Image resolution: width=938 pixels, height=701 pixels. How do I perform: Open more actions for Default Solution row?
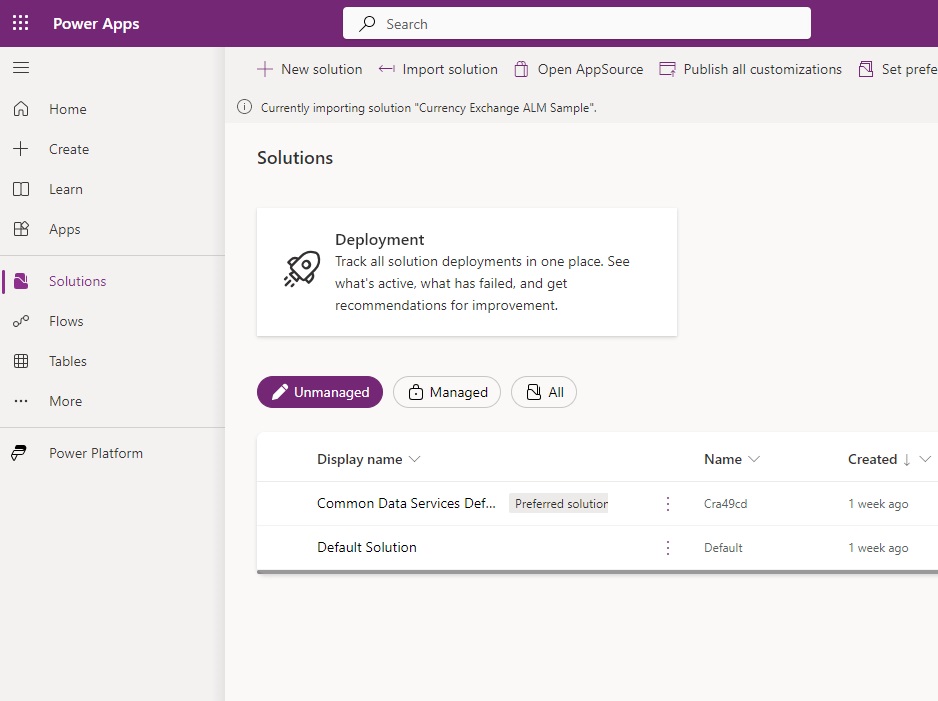pos(668,548)
